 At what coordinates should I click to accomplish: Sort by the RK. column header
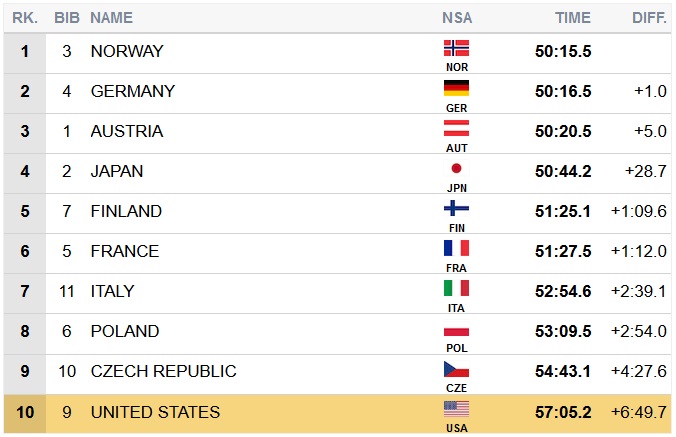coord(25,18)
